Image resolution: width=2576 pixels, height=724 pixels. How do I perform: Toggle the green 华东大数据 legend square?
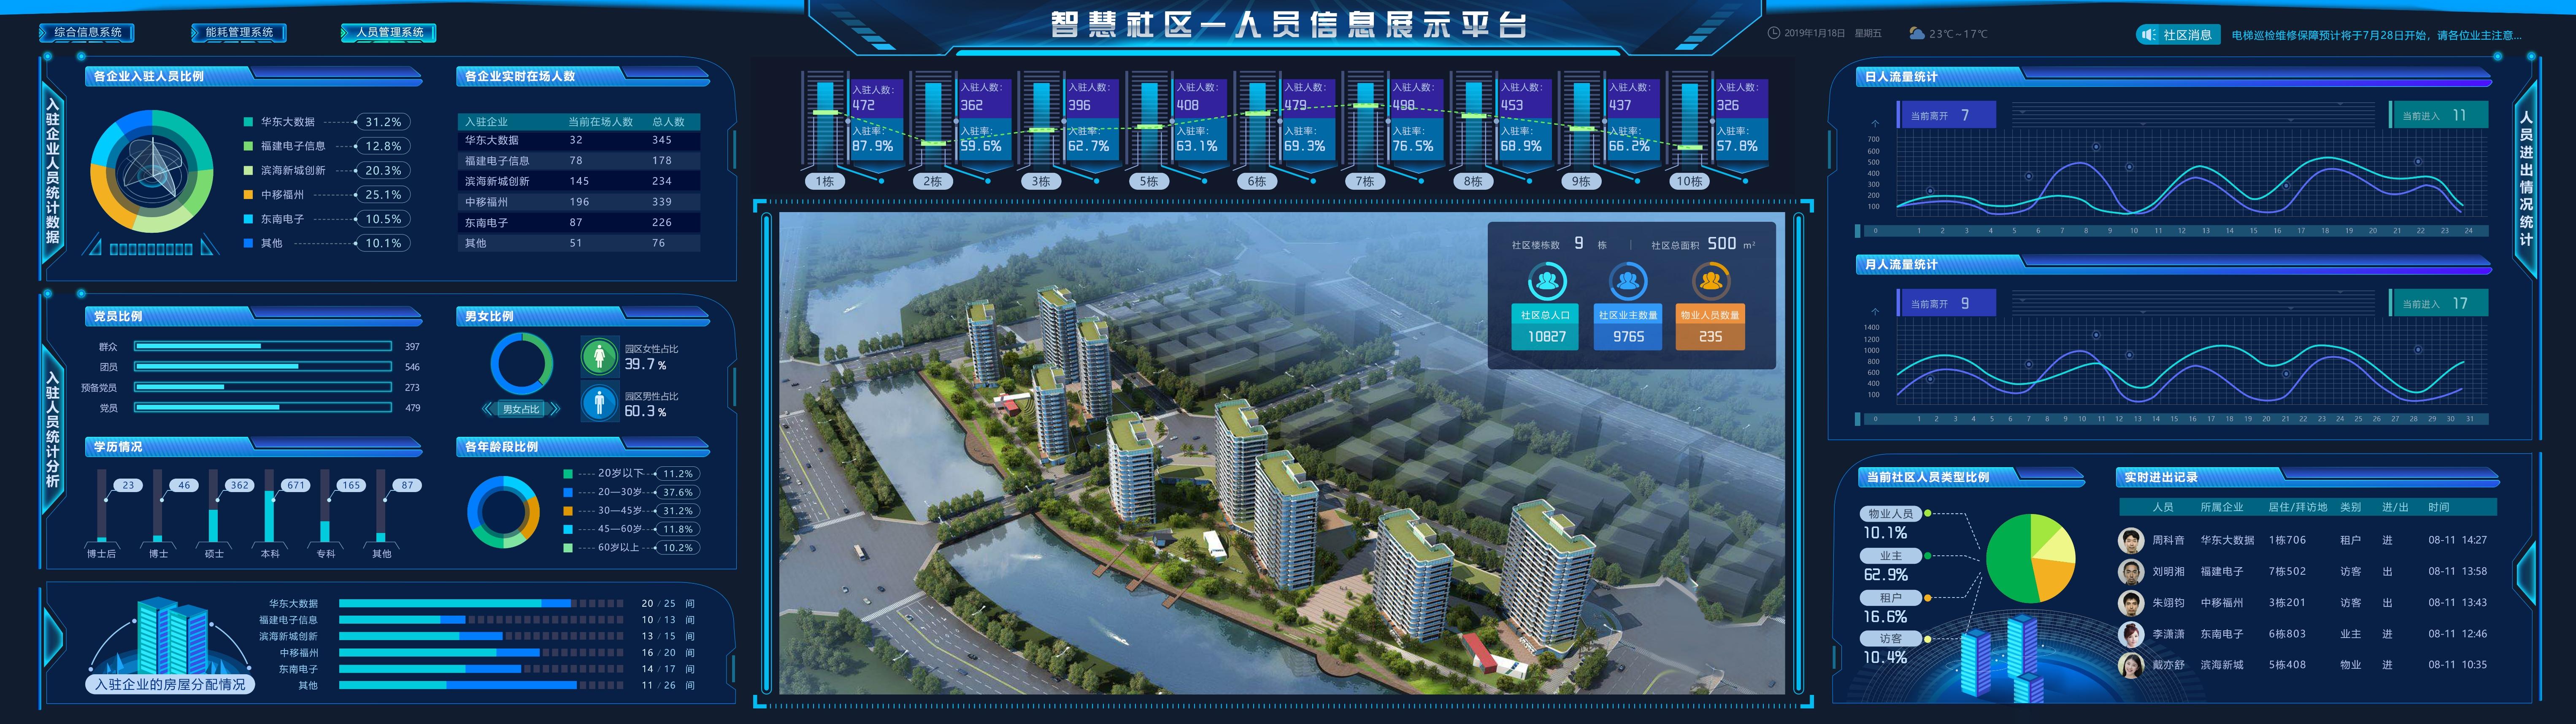(248, 122)
